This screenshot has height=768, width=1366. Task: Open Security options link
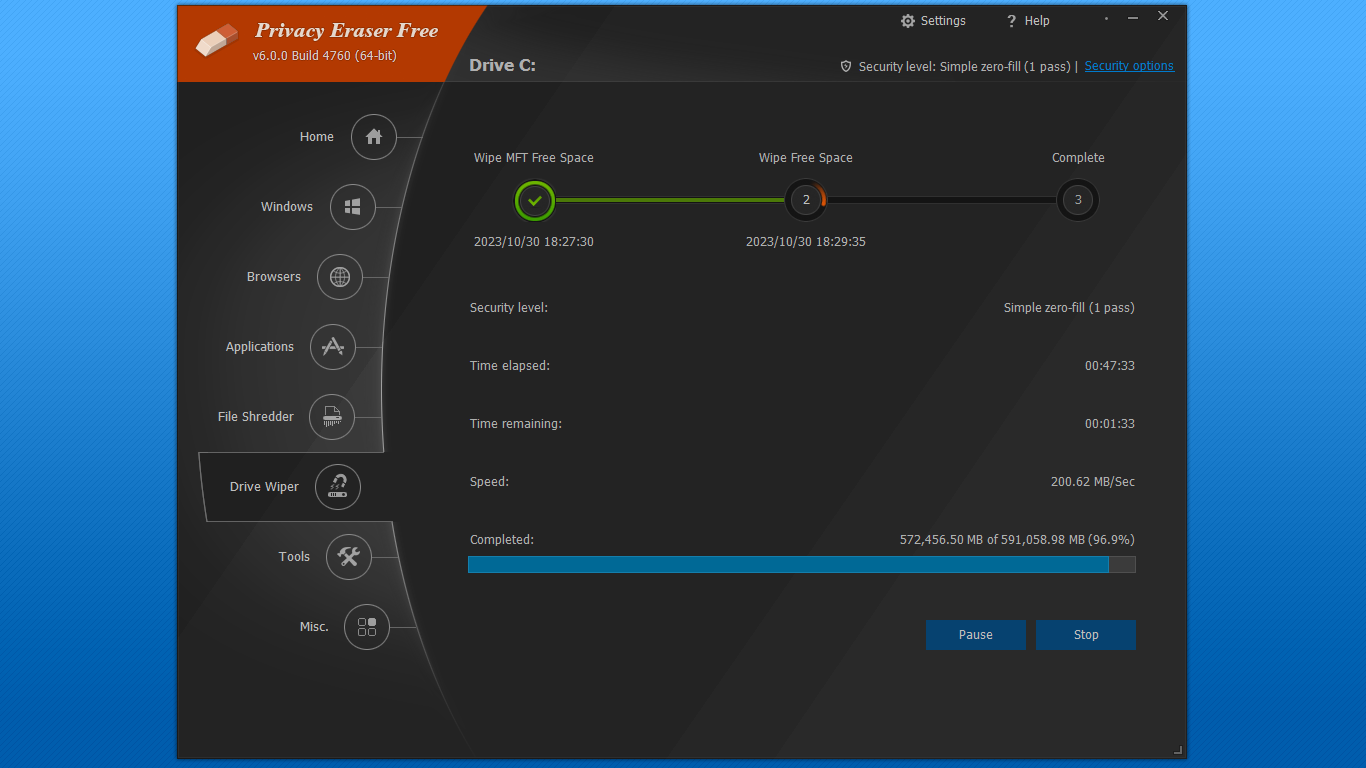1129,66
